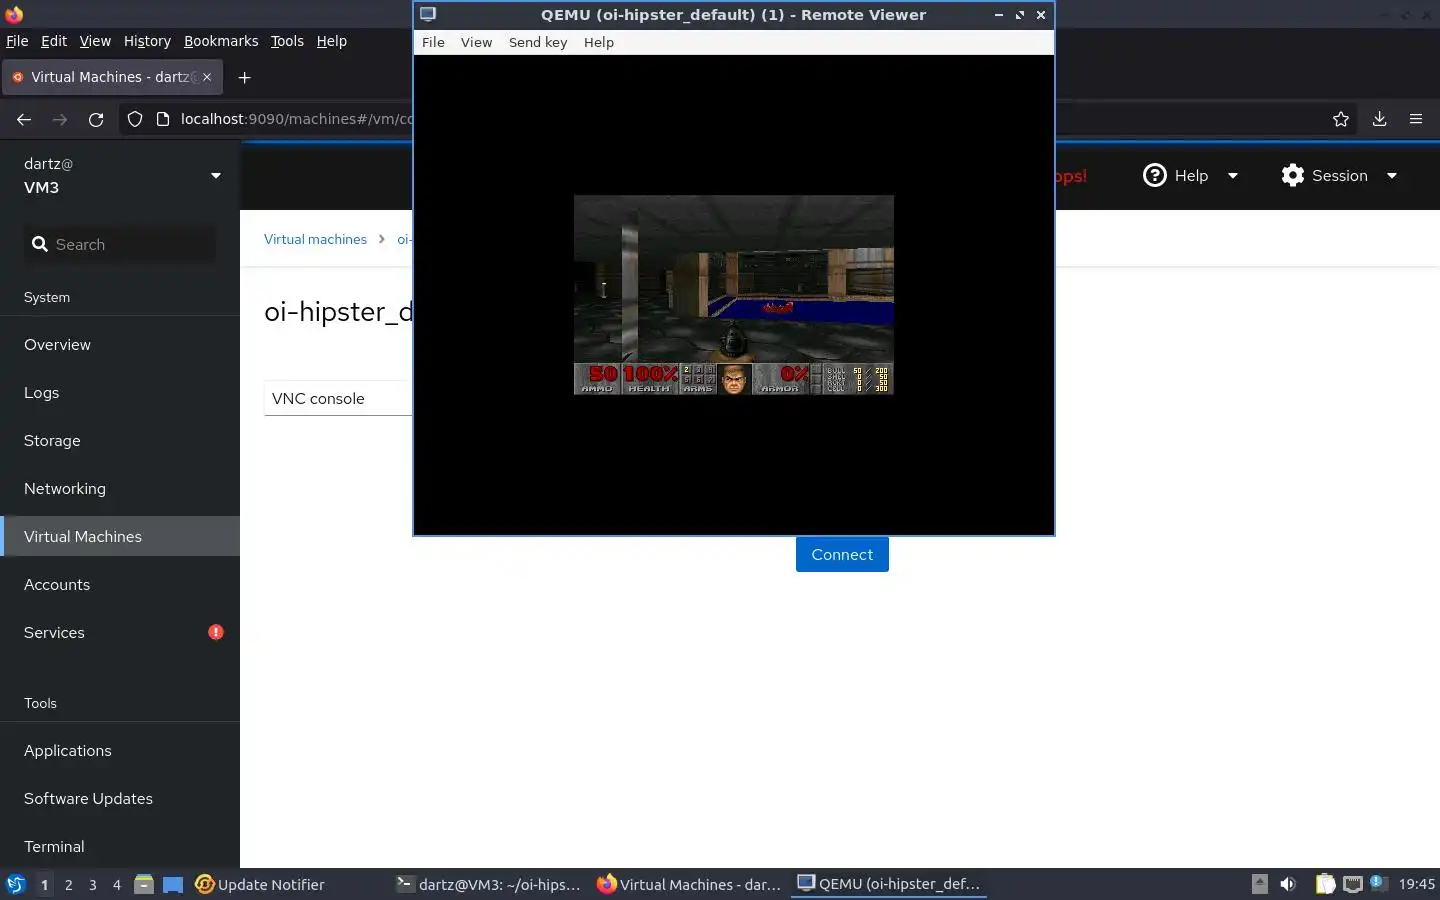Image resolution: width=1440 pixels, height=900 pixels.
Task: Click Remote Viewer window menu icon
Action: 428,14
